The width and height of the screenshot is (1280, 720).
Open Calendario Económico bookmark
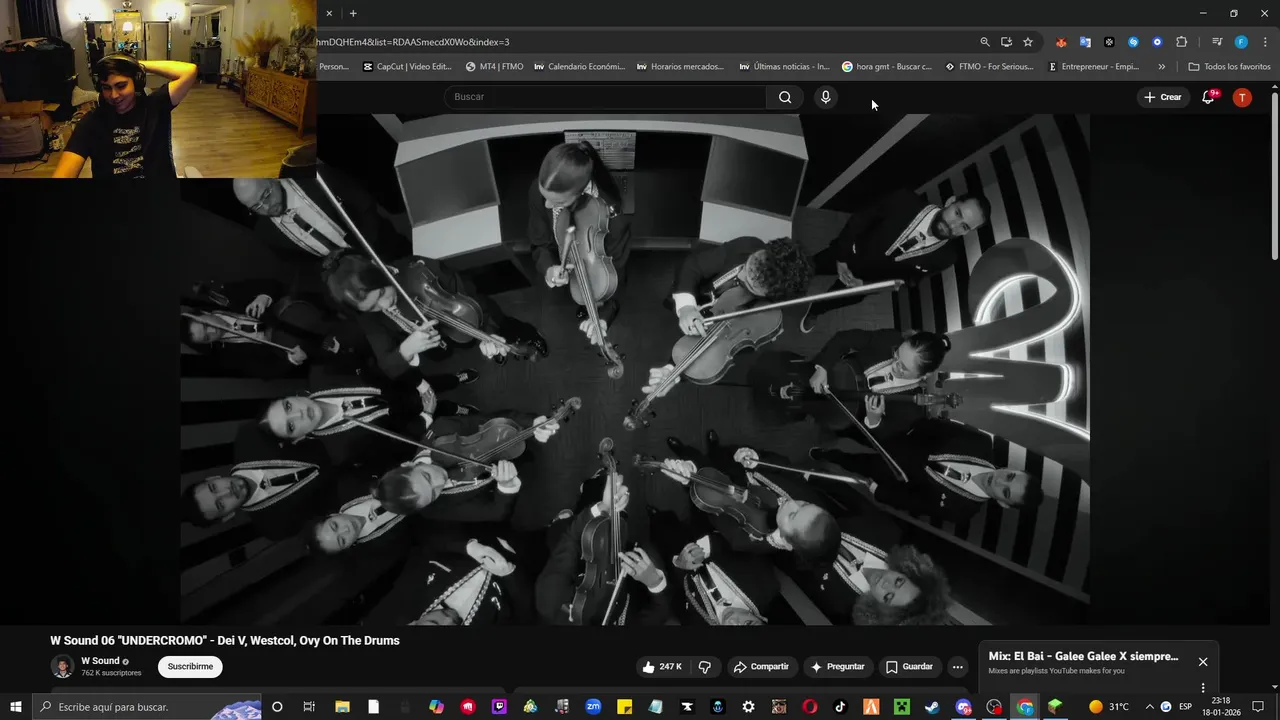(579, 67)
